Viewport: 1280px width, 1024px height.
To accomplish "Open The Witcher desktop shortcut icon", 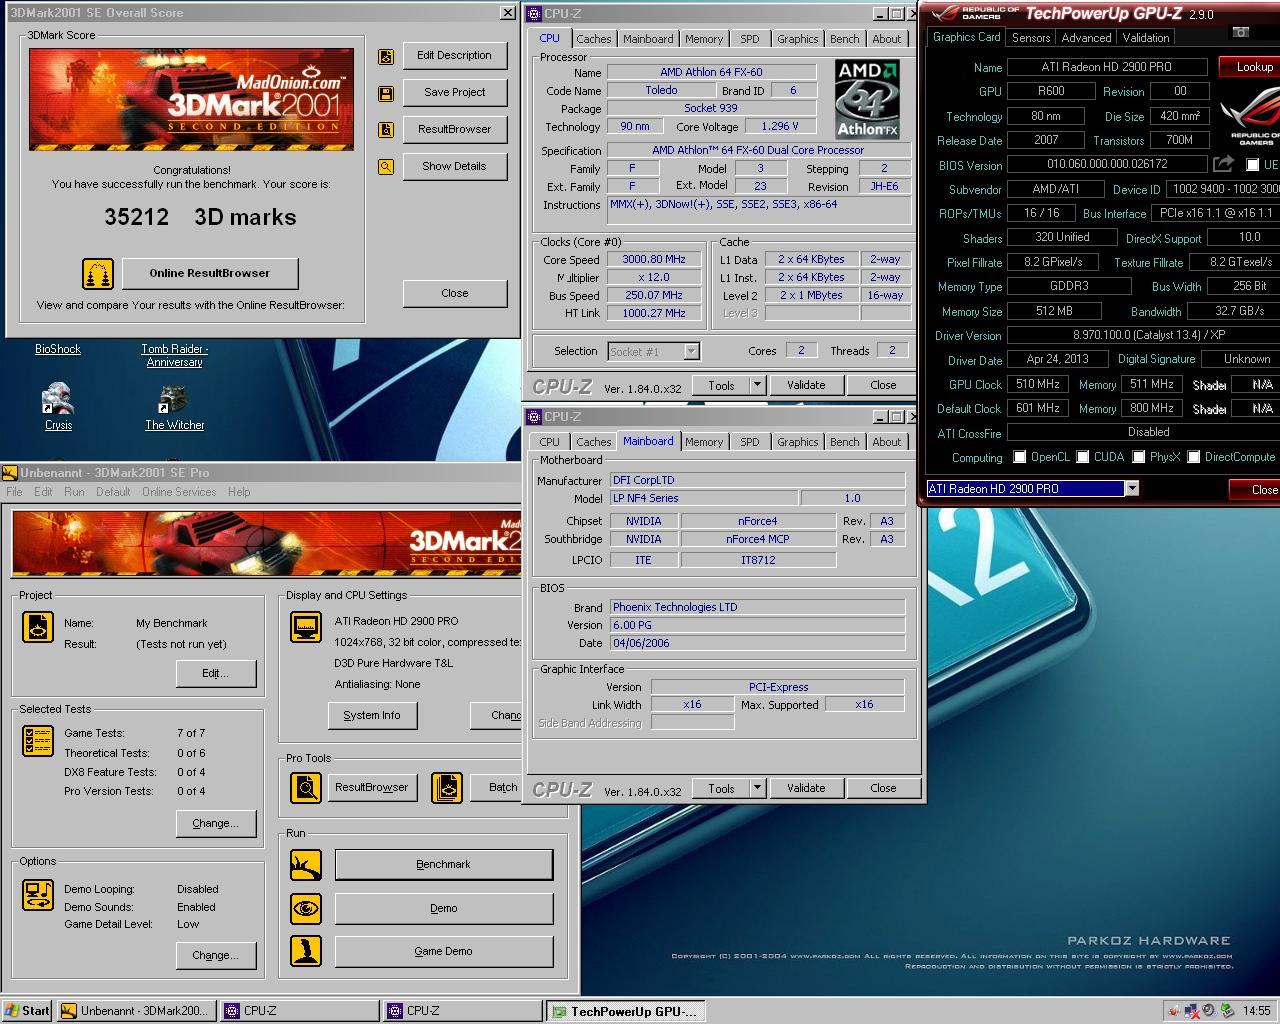I will pyautogui.click(x=174, y=398).
